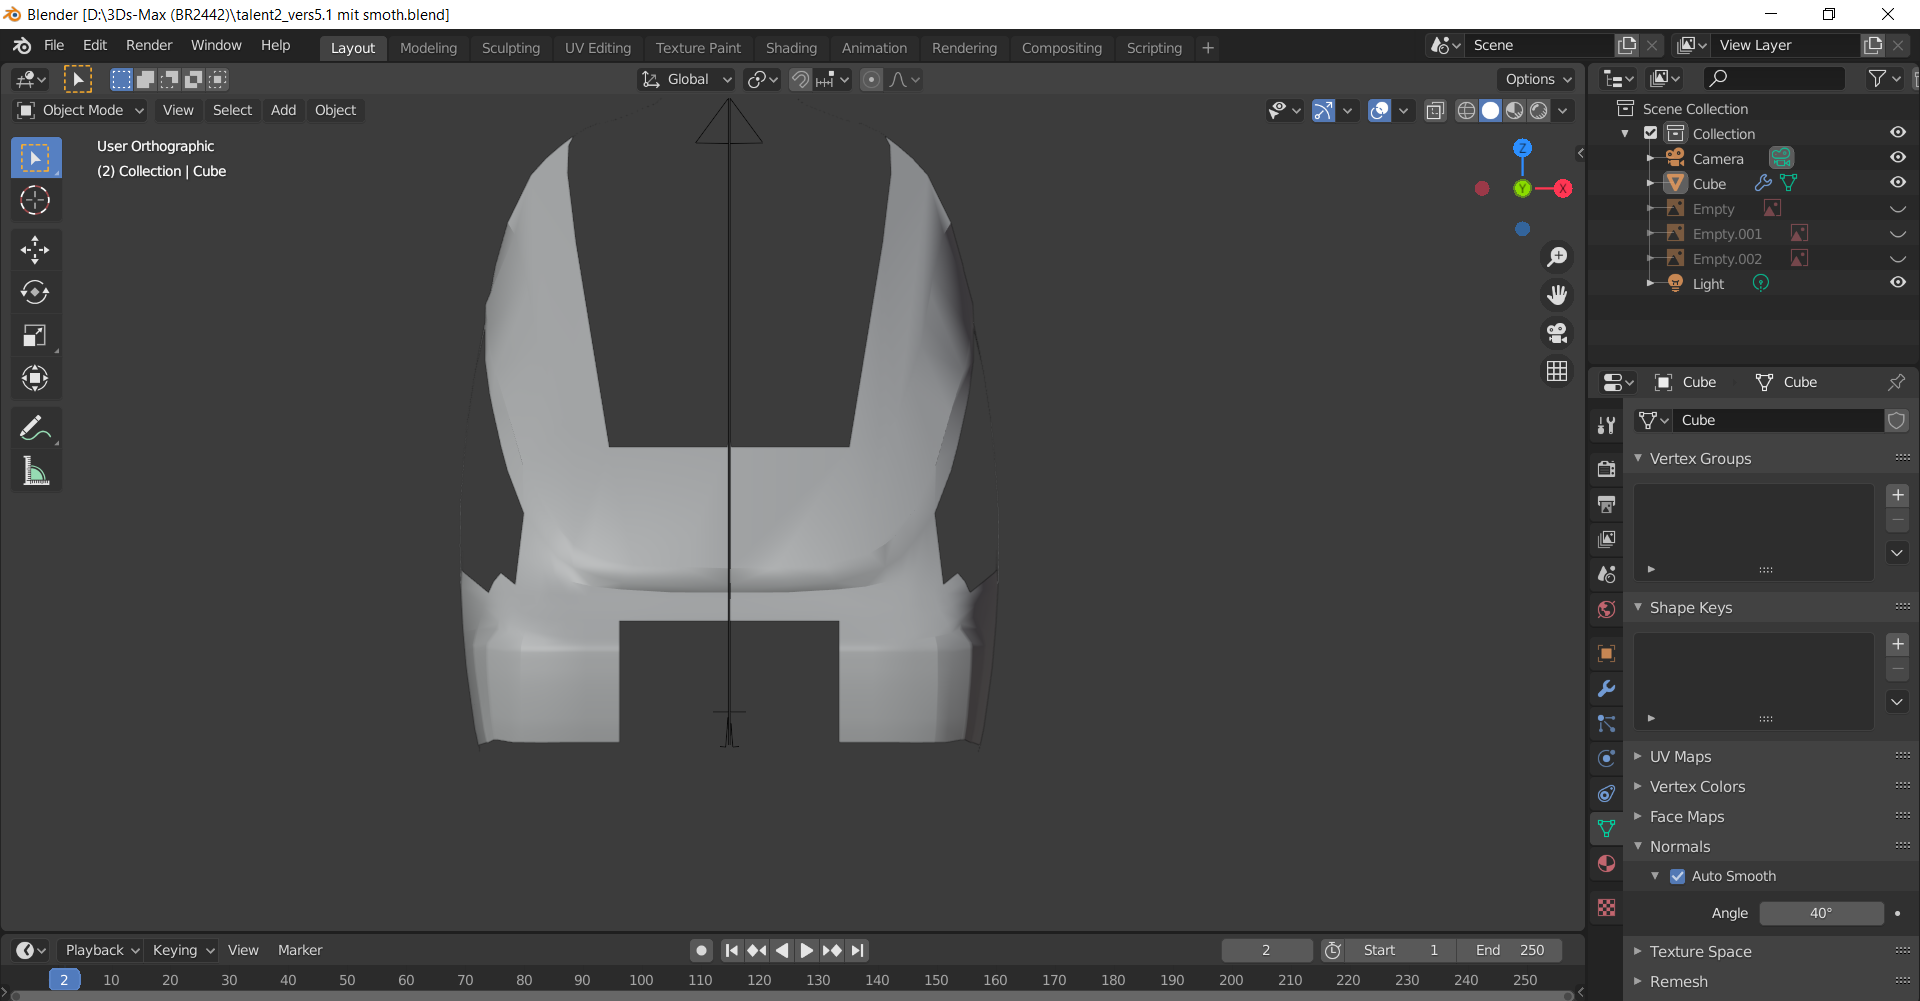Select the Measure tool
This screenshot has width=1920, height=1001.
[35, 472]
